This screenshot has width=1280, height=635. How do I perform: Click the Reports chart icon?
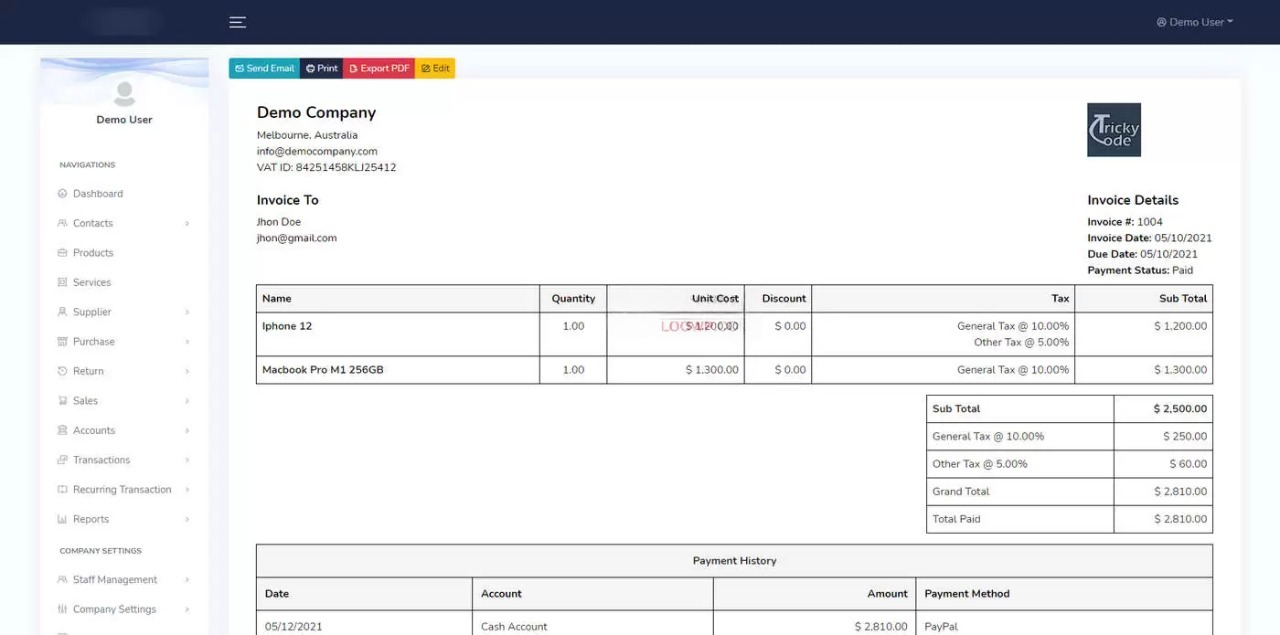[x=63, y=519]
